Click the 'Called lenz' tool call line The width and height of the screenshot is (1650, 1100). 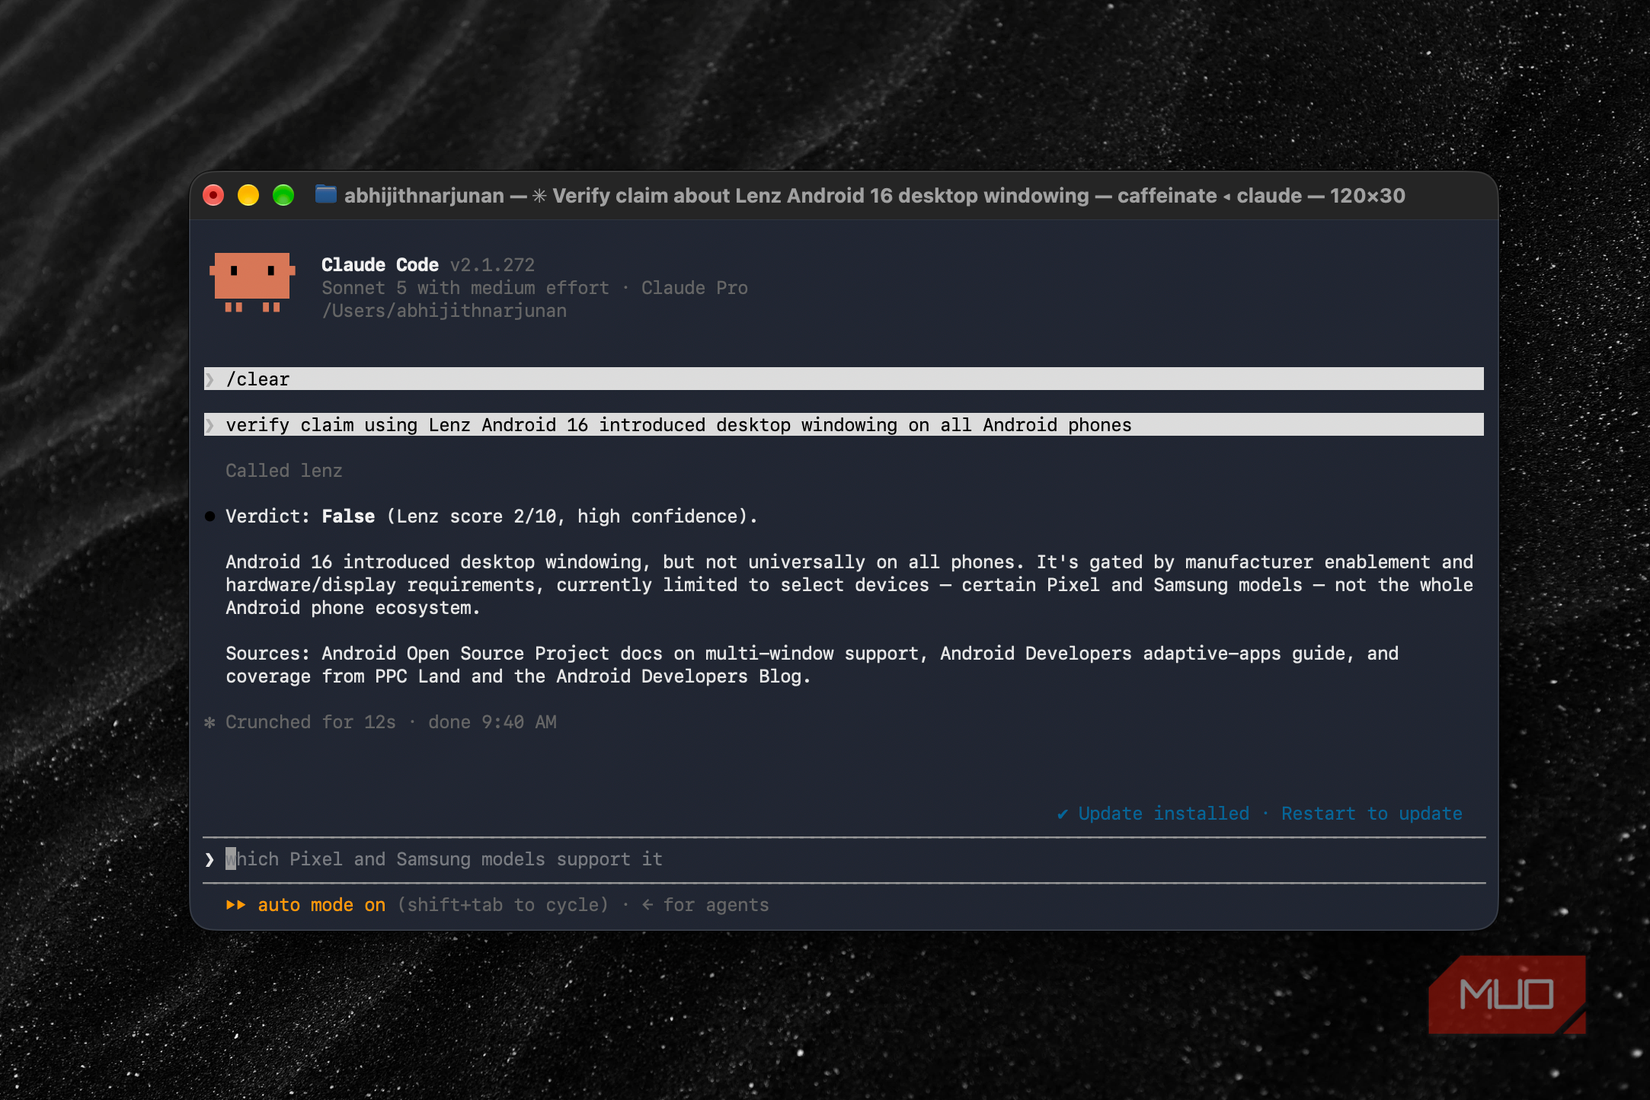point(284,470)
